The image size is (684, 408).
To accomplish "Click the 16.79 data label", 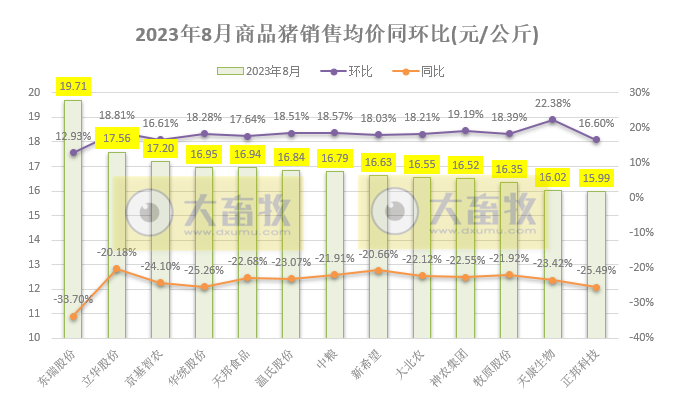I will (335, 158).
